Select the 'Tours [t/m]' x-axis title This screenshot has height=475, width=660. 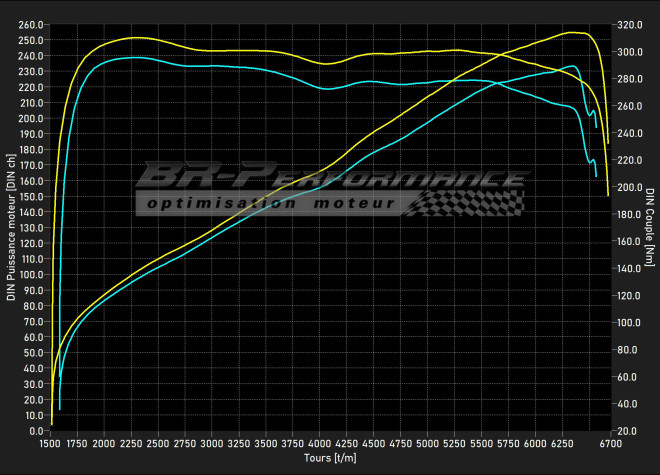point(331,457)
